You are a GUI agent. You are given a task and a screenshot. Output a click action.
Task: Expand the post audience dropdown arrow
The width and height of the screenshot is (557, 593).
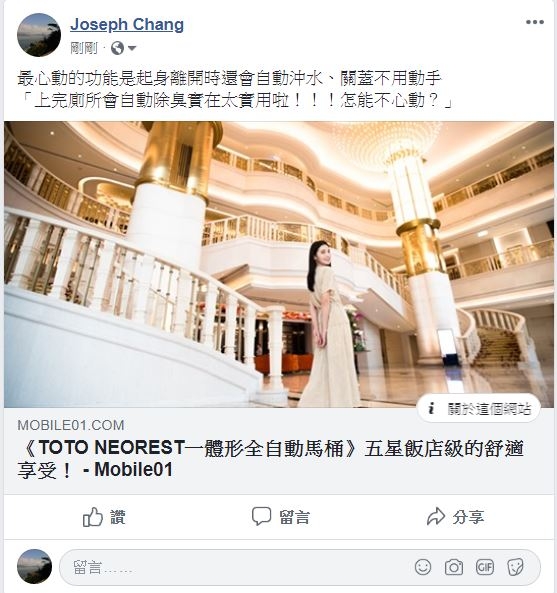coord(132,48)
